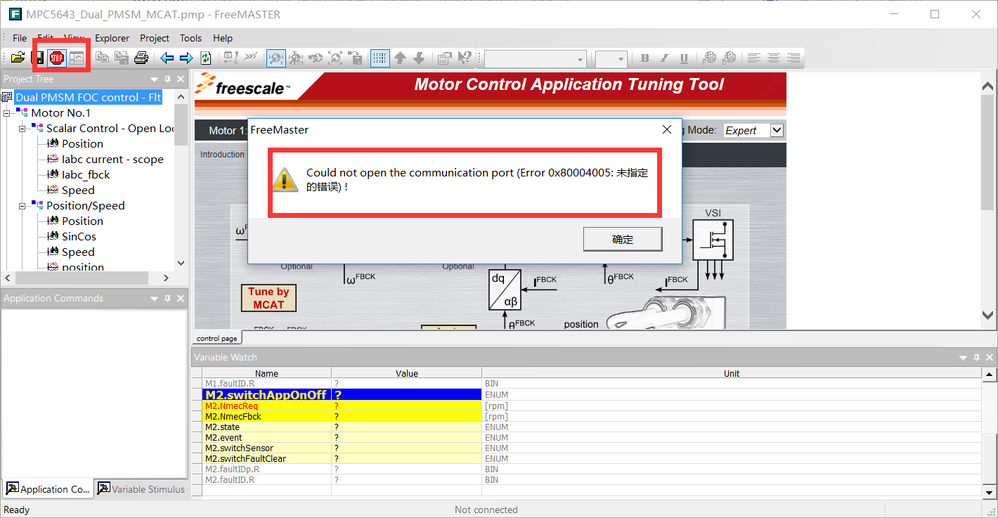Image resolution: width=998 pixels, height=518 pixels.
Task: Collapse the Scalar Control tree node
Action: 22,129
